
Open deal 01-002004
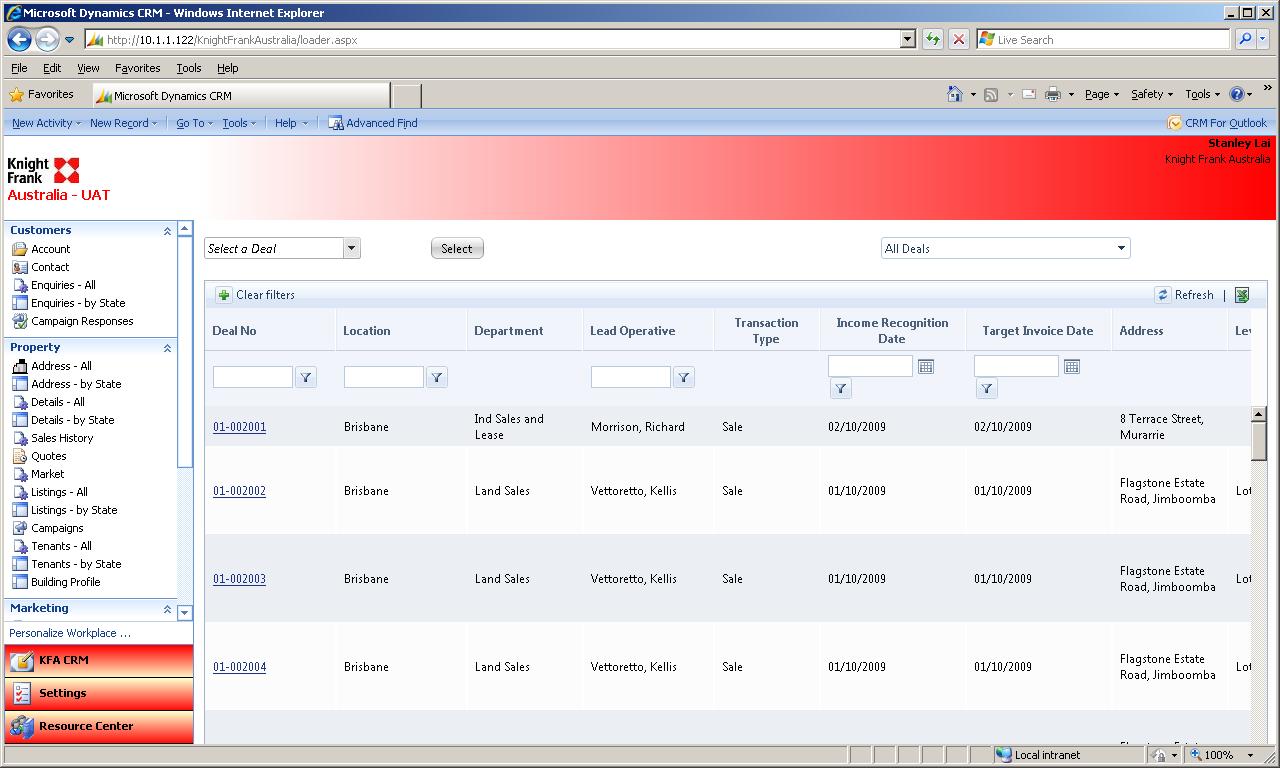[239, 667]
